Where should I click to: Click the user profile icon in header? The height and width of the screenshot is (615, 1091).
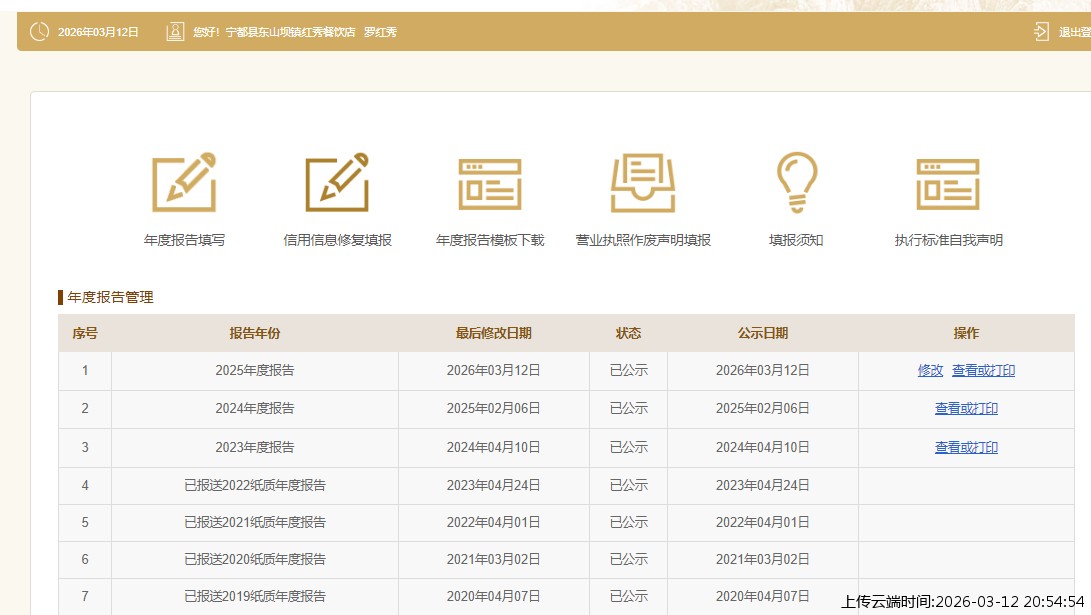pos(175,32)
